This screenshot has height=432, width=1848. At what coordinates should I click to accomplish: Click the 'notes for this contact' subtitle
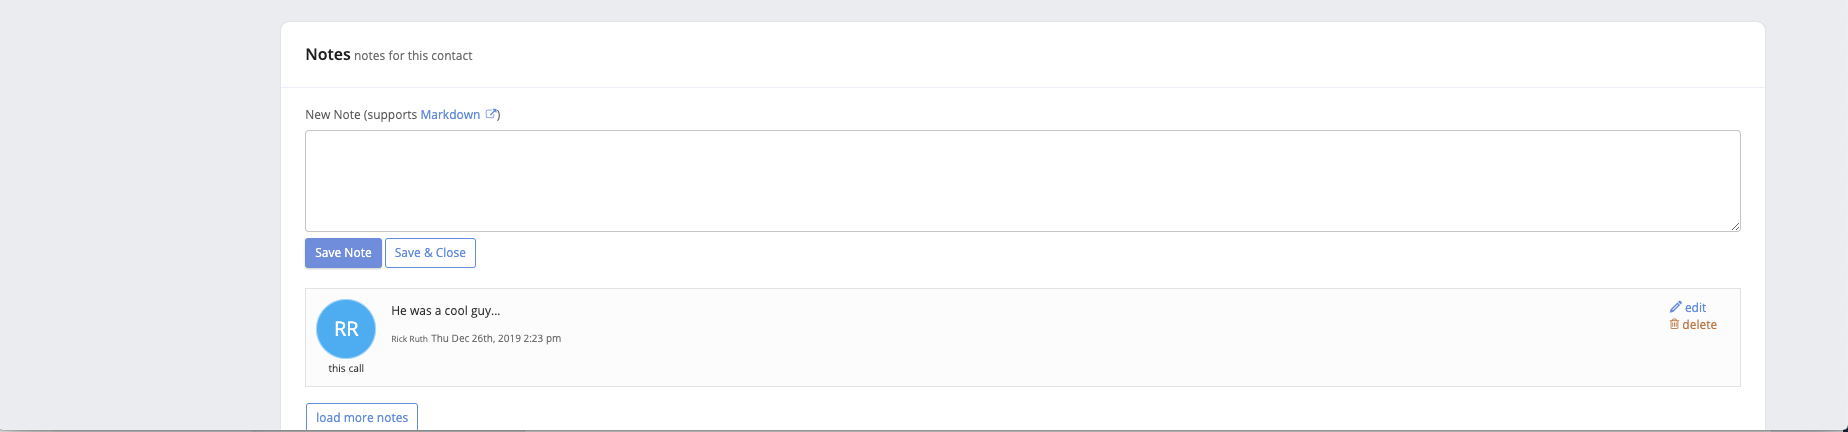(x=413, y=56)
